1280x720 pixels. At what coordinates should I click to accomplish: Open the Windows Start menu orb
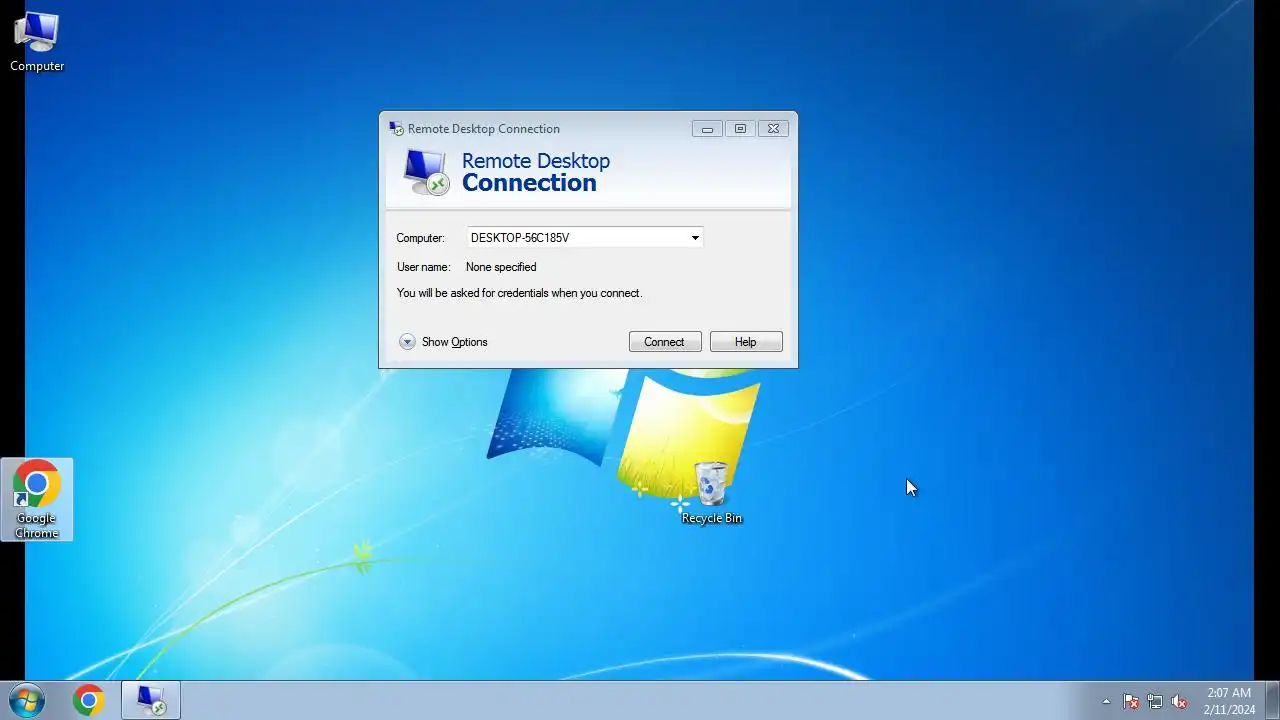27,701
